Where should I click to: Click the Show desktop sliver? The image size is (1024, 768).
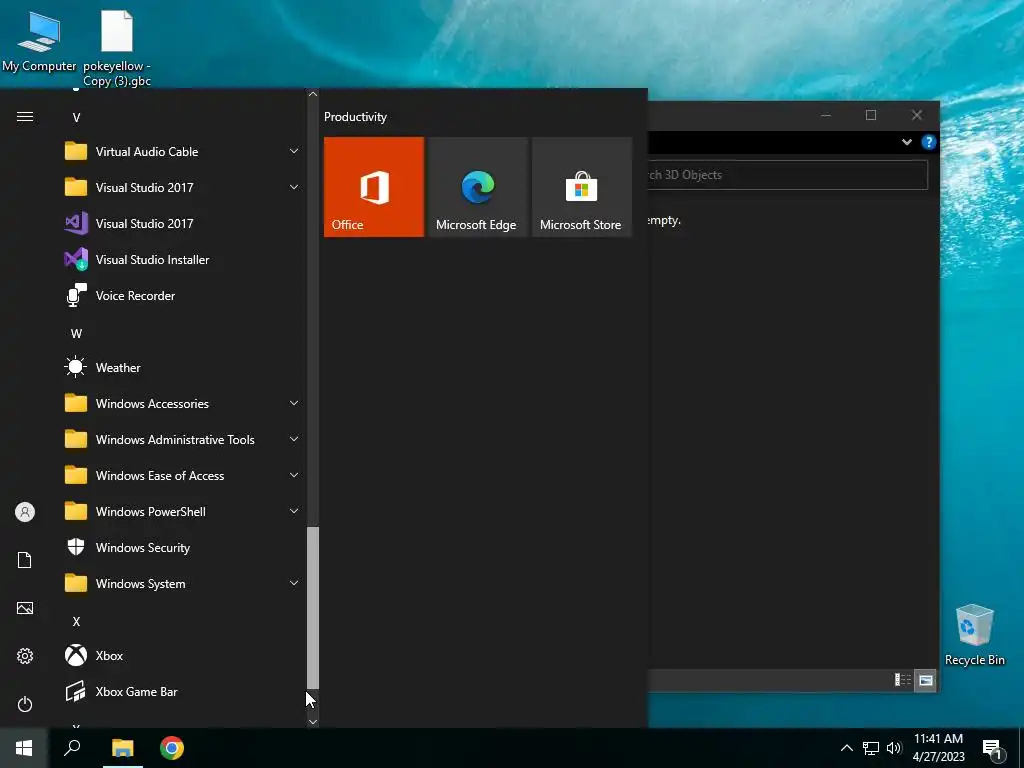pyautogui.click(x=1021, y=748)
